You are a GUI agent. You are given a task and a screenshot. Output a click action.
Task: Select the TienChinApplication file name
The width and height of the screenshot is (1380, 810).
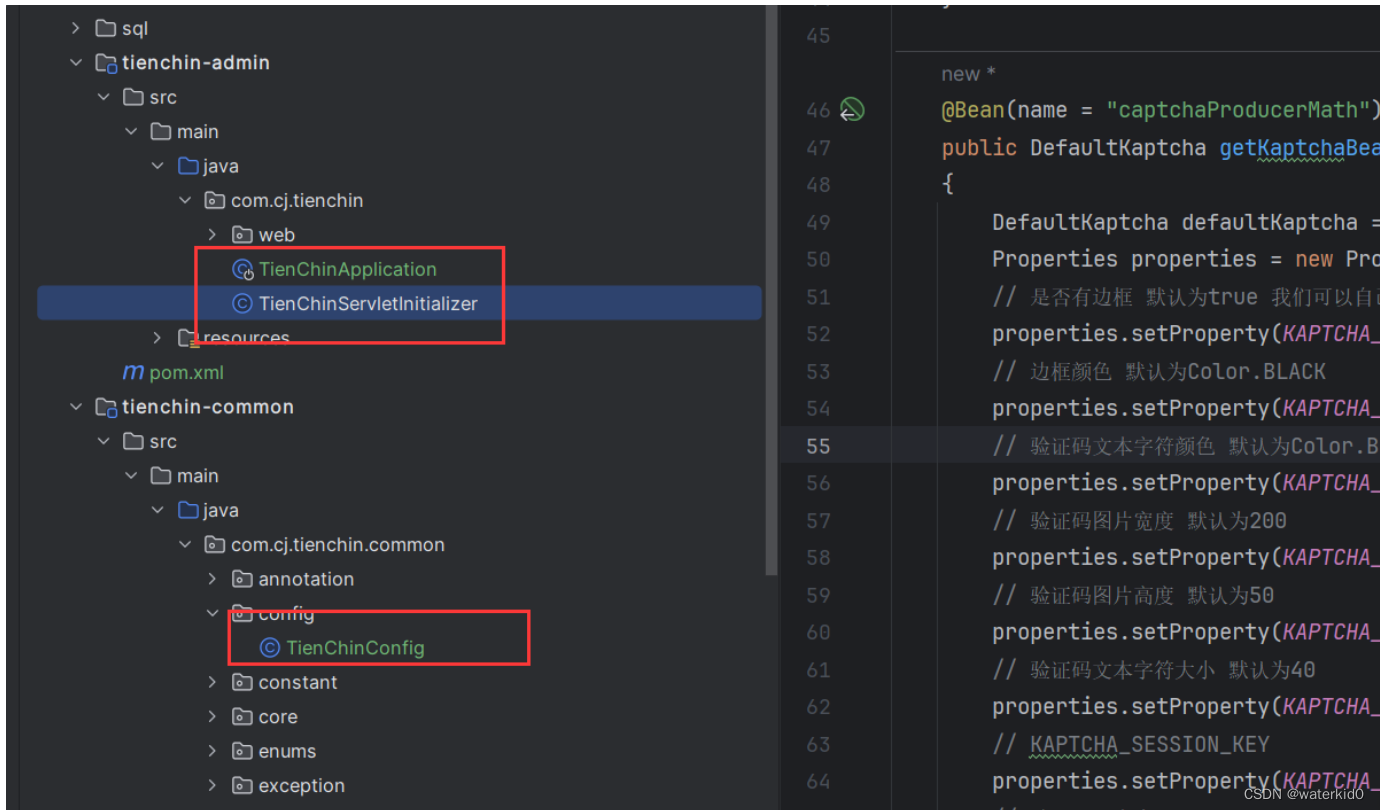tap(348, 269)
